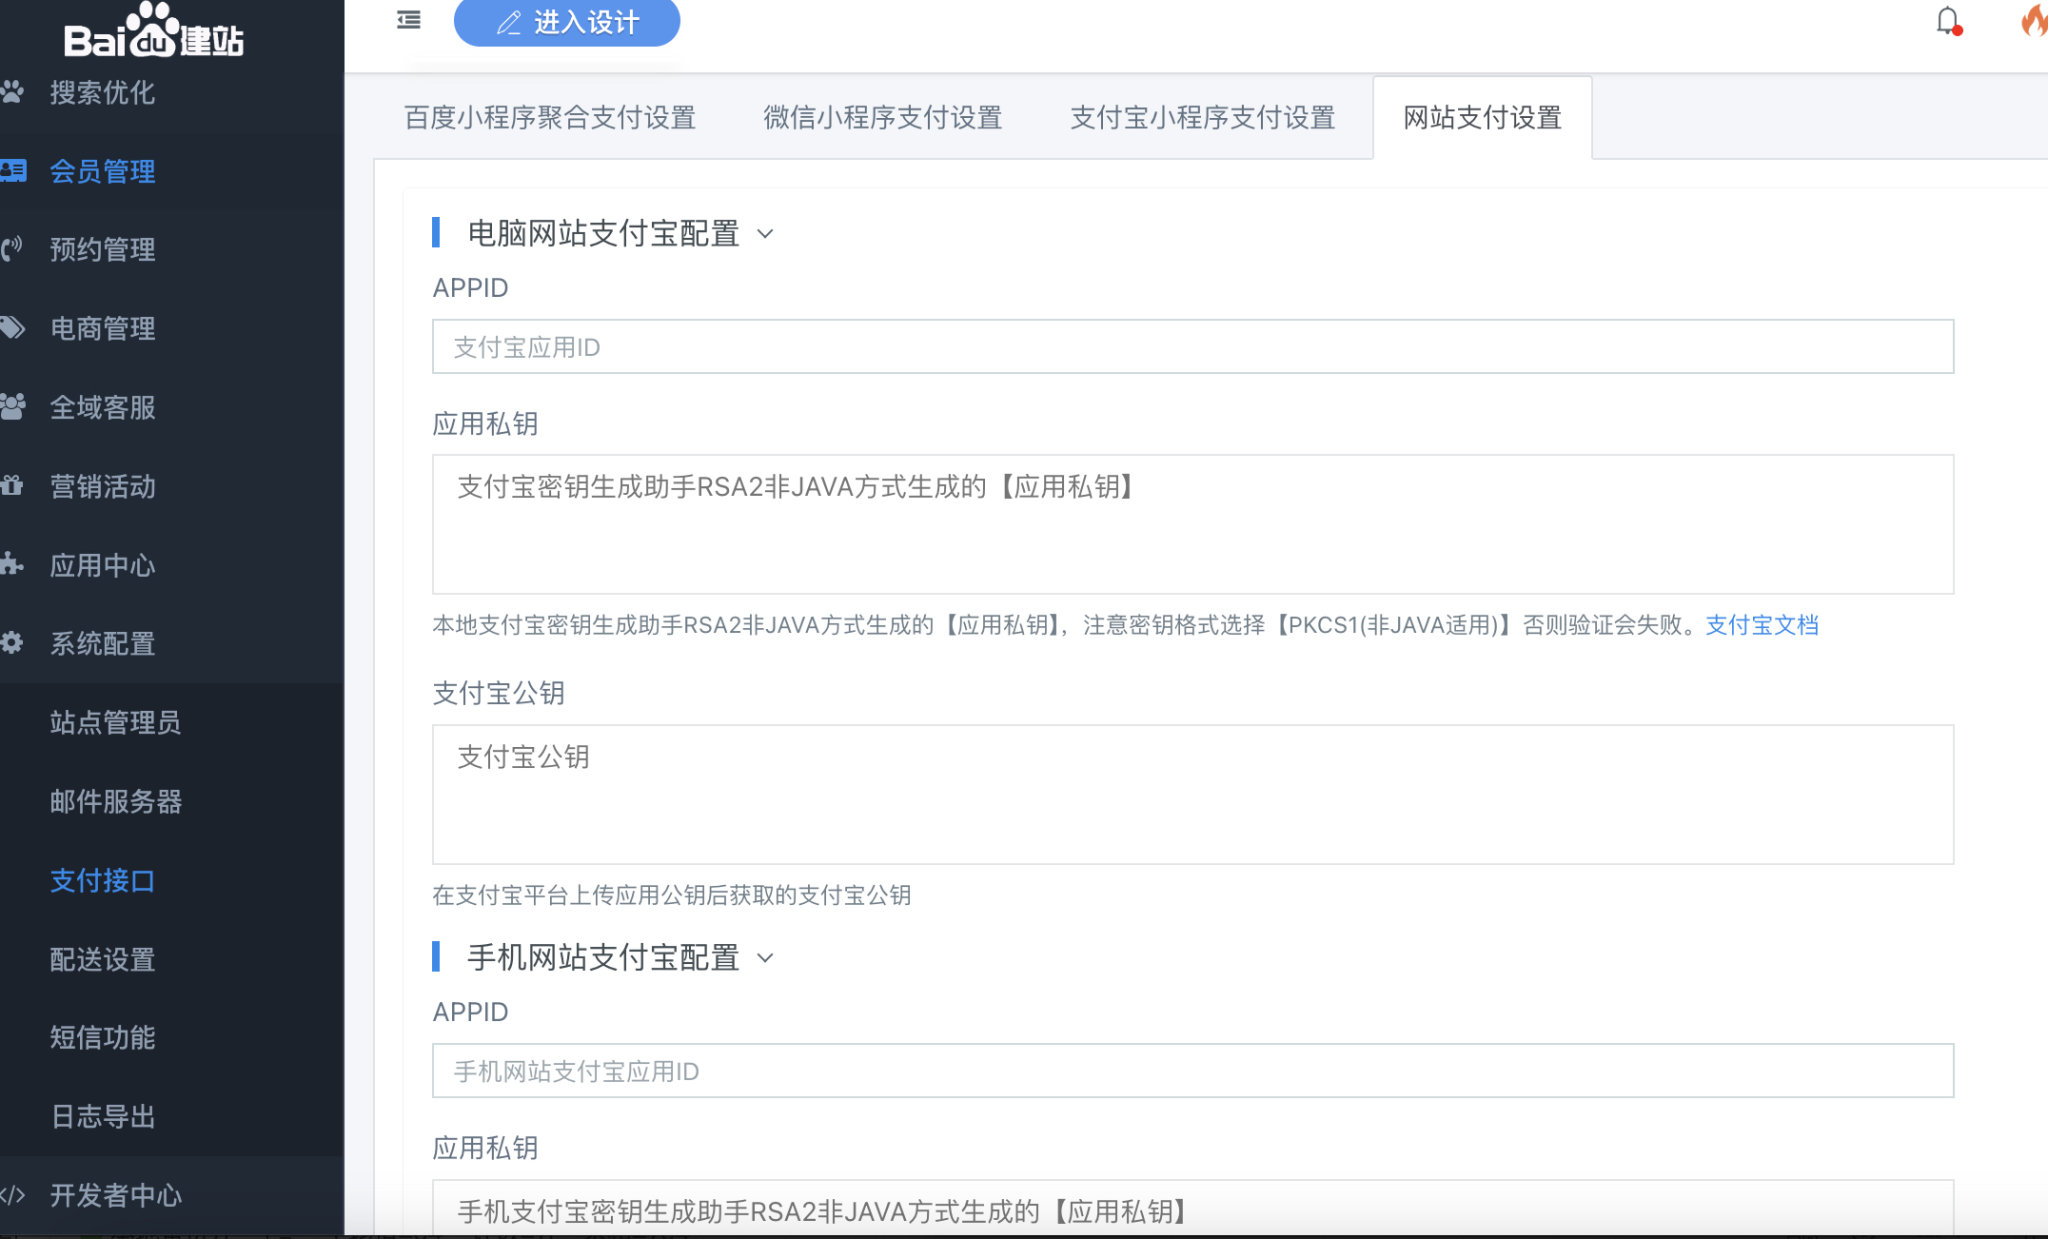This screenshot has height=1239, width=2048.
Task: Click the phone icon beside 预约管理
Action: [x=12, y=249]
